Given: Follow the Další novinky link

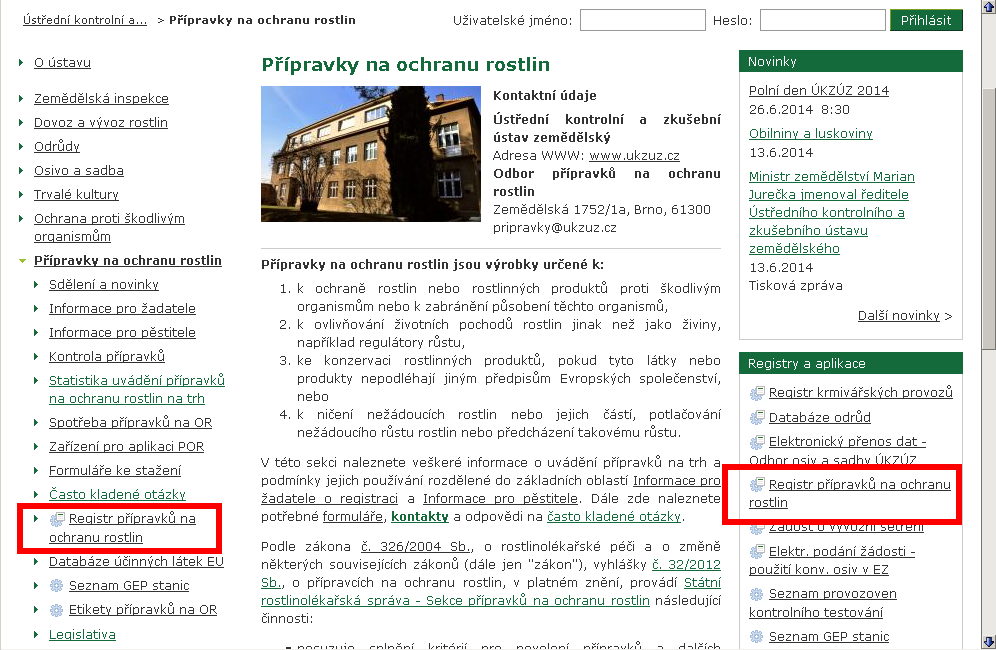Looking at the screenshot, I should [x=898, y=316].
